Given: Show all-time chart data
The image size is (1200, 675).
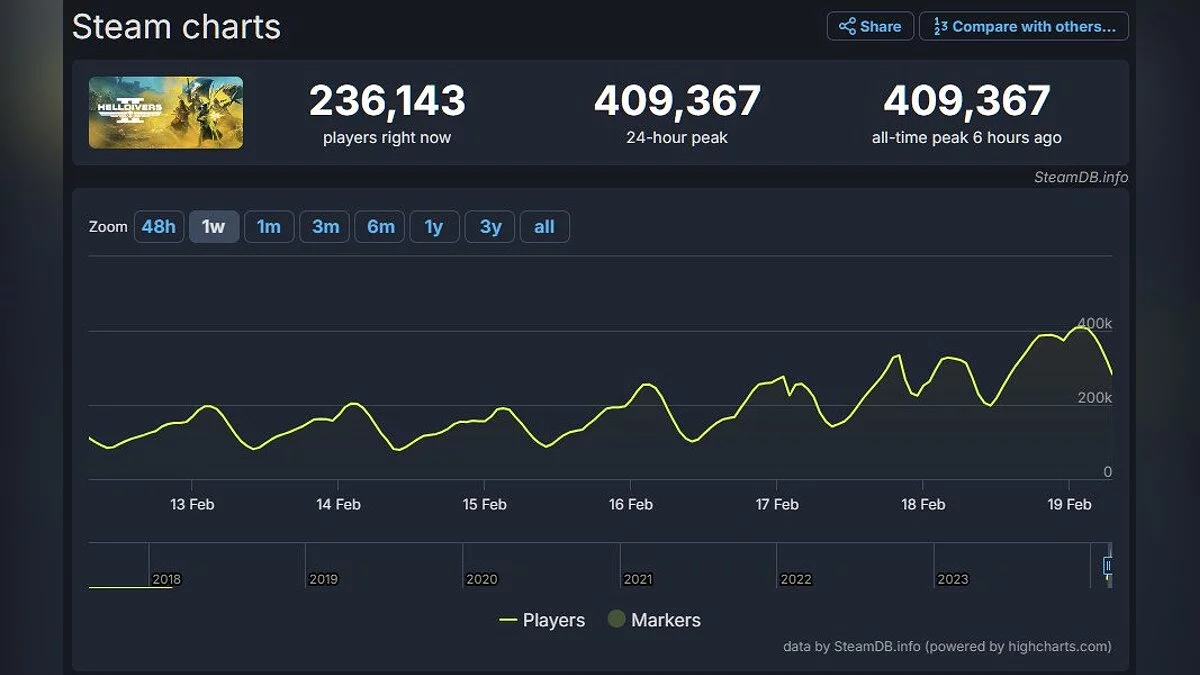Looking at the screenshot, I should pos(544,227).
